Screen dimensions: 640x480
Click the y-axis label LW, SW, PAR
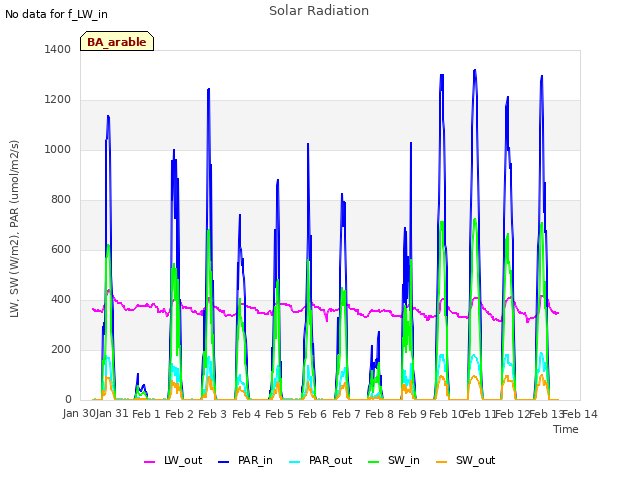tap(14, 229)
